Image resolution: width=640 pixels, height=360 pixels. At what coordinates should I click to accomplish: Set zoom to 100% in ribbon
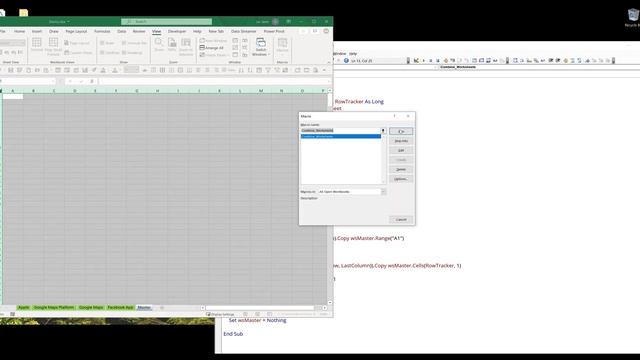point(172,44)
